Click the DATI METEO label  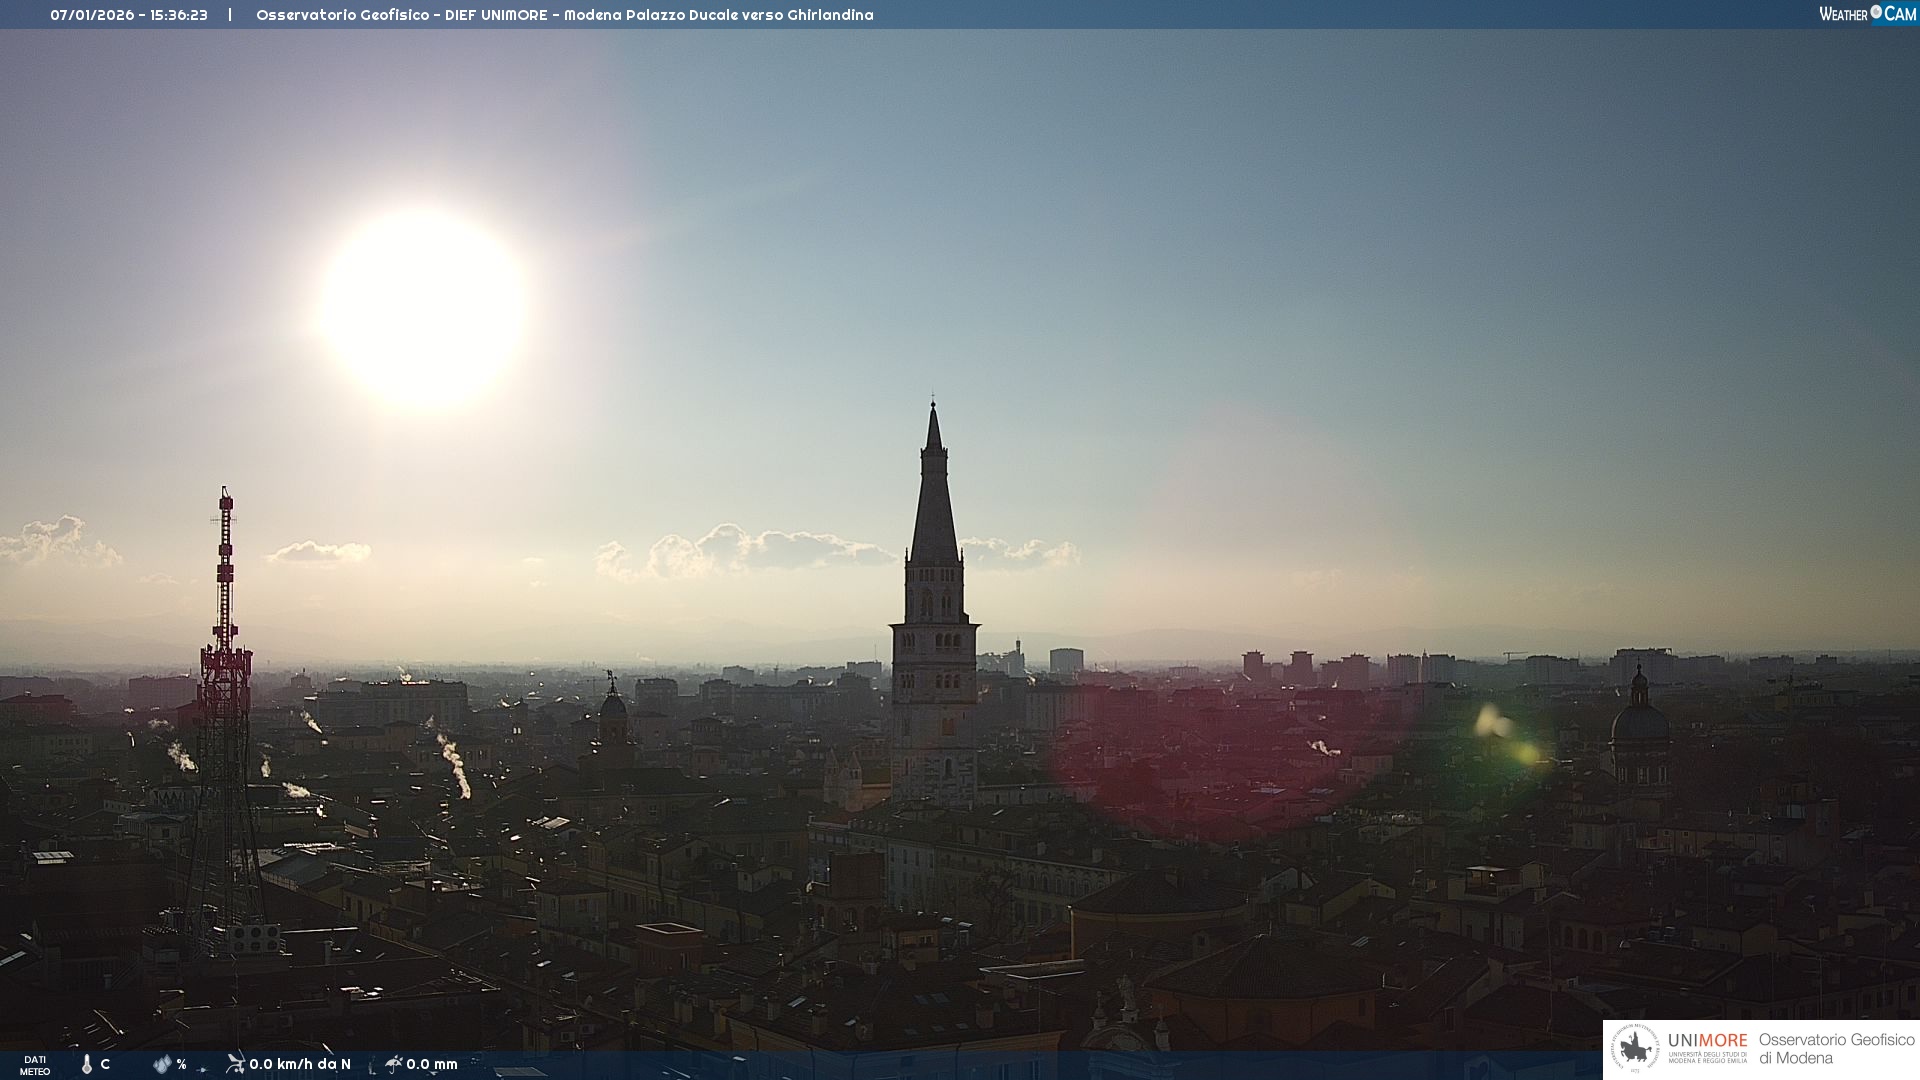coord(35,1065)
